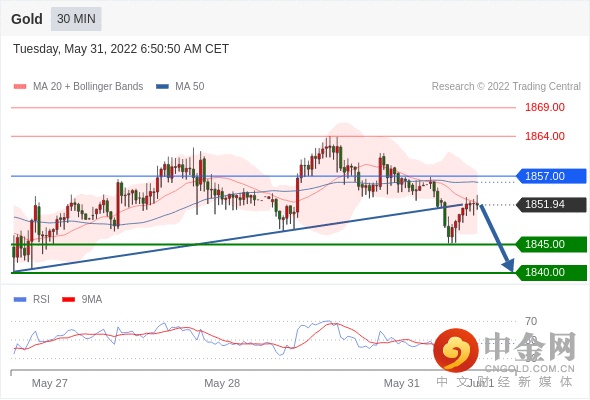Viewport: 590px width, 400px height.
Task: Click the 1864.00 resistance price label
Action: [545, 136]
